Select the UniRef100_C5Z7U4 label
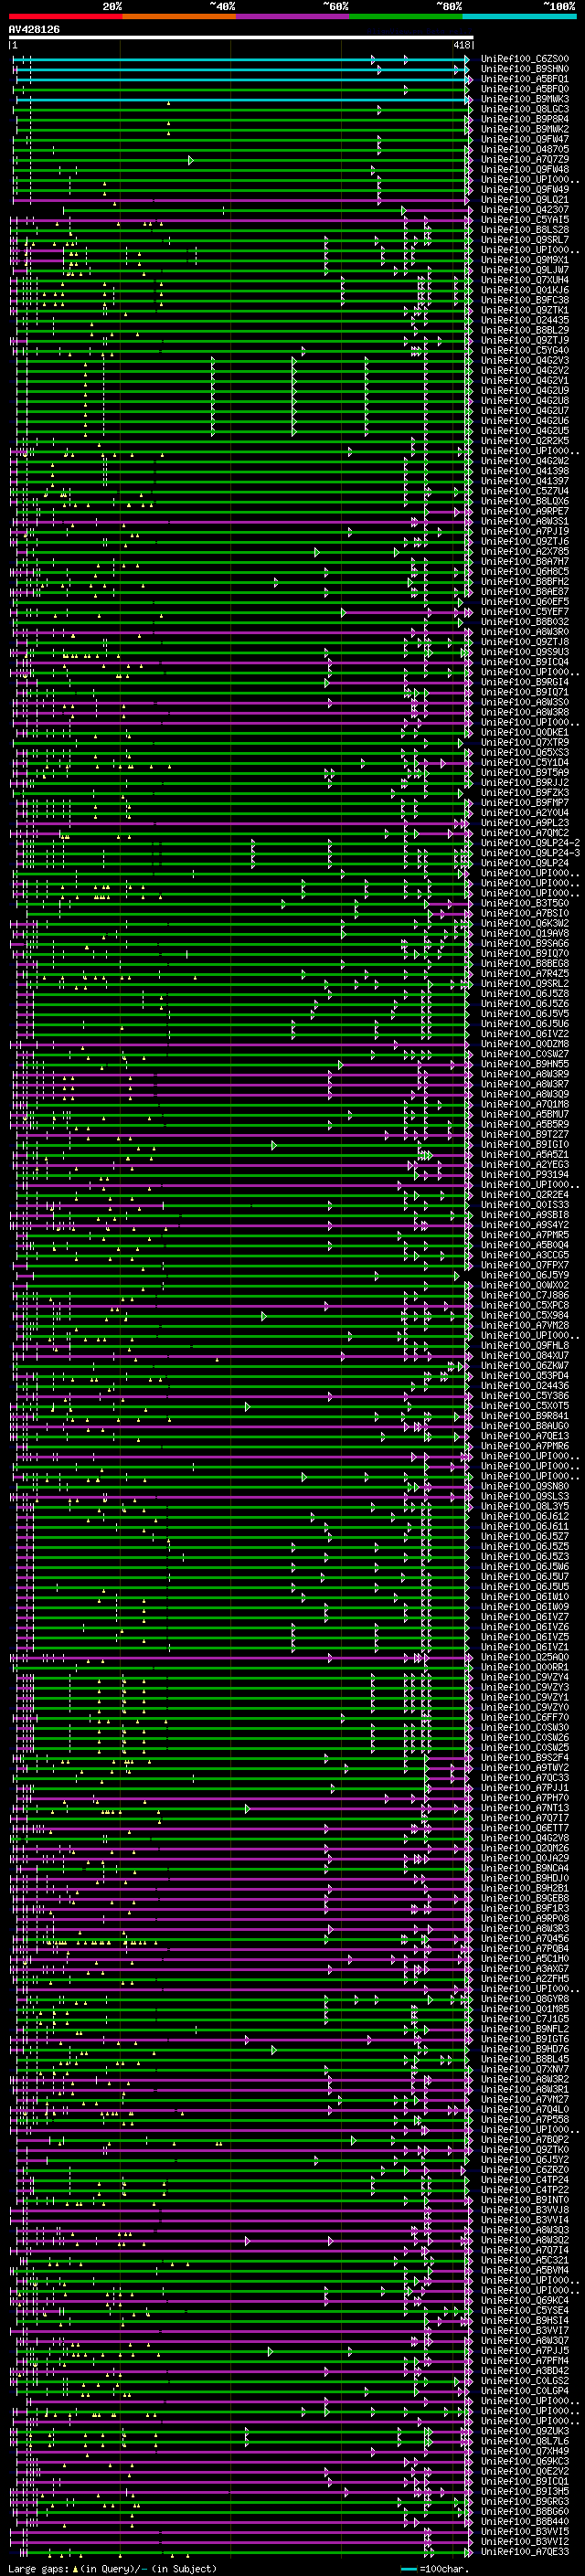The image size is (585, 2576). click(x=525, y=491)
